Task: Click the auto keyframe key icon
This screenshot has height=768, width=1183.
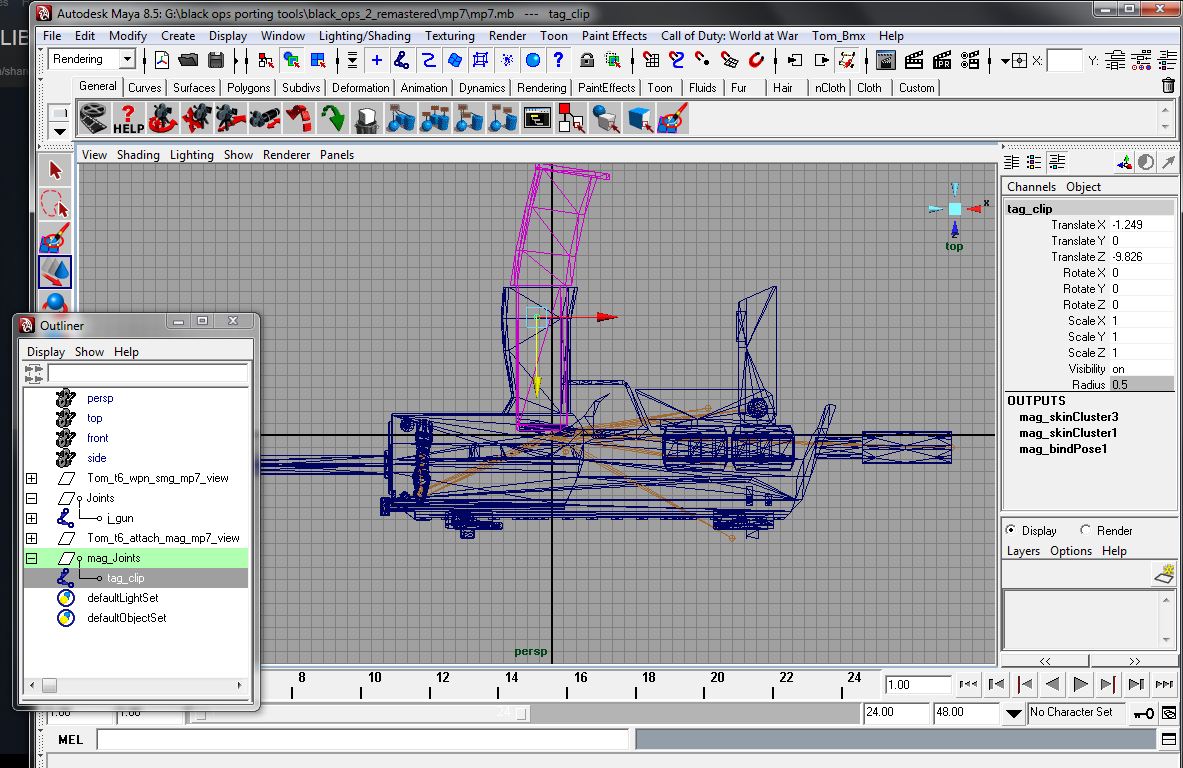Action: 1145,713
